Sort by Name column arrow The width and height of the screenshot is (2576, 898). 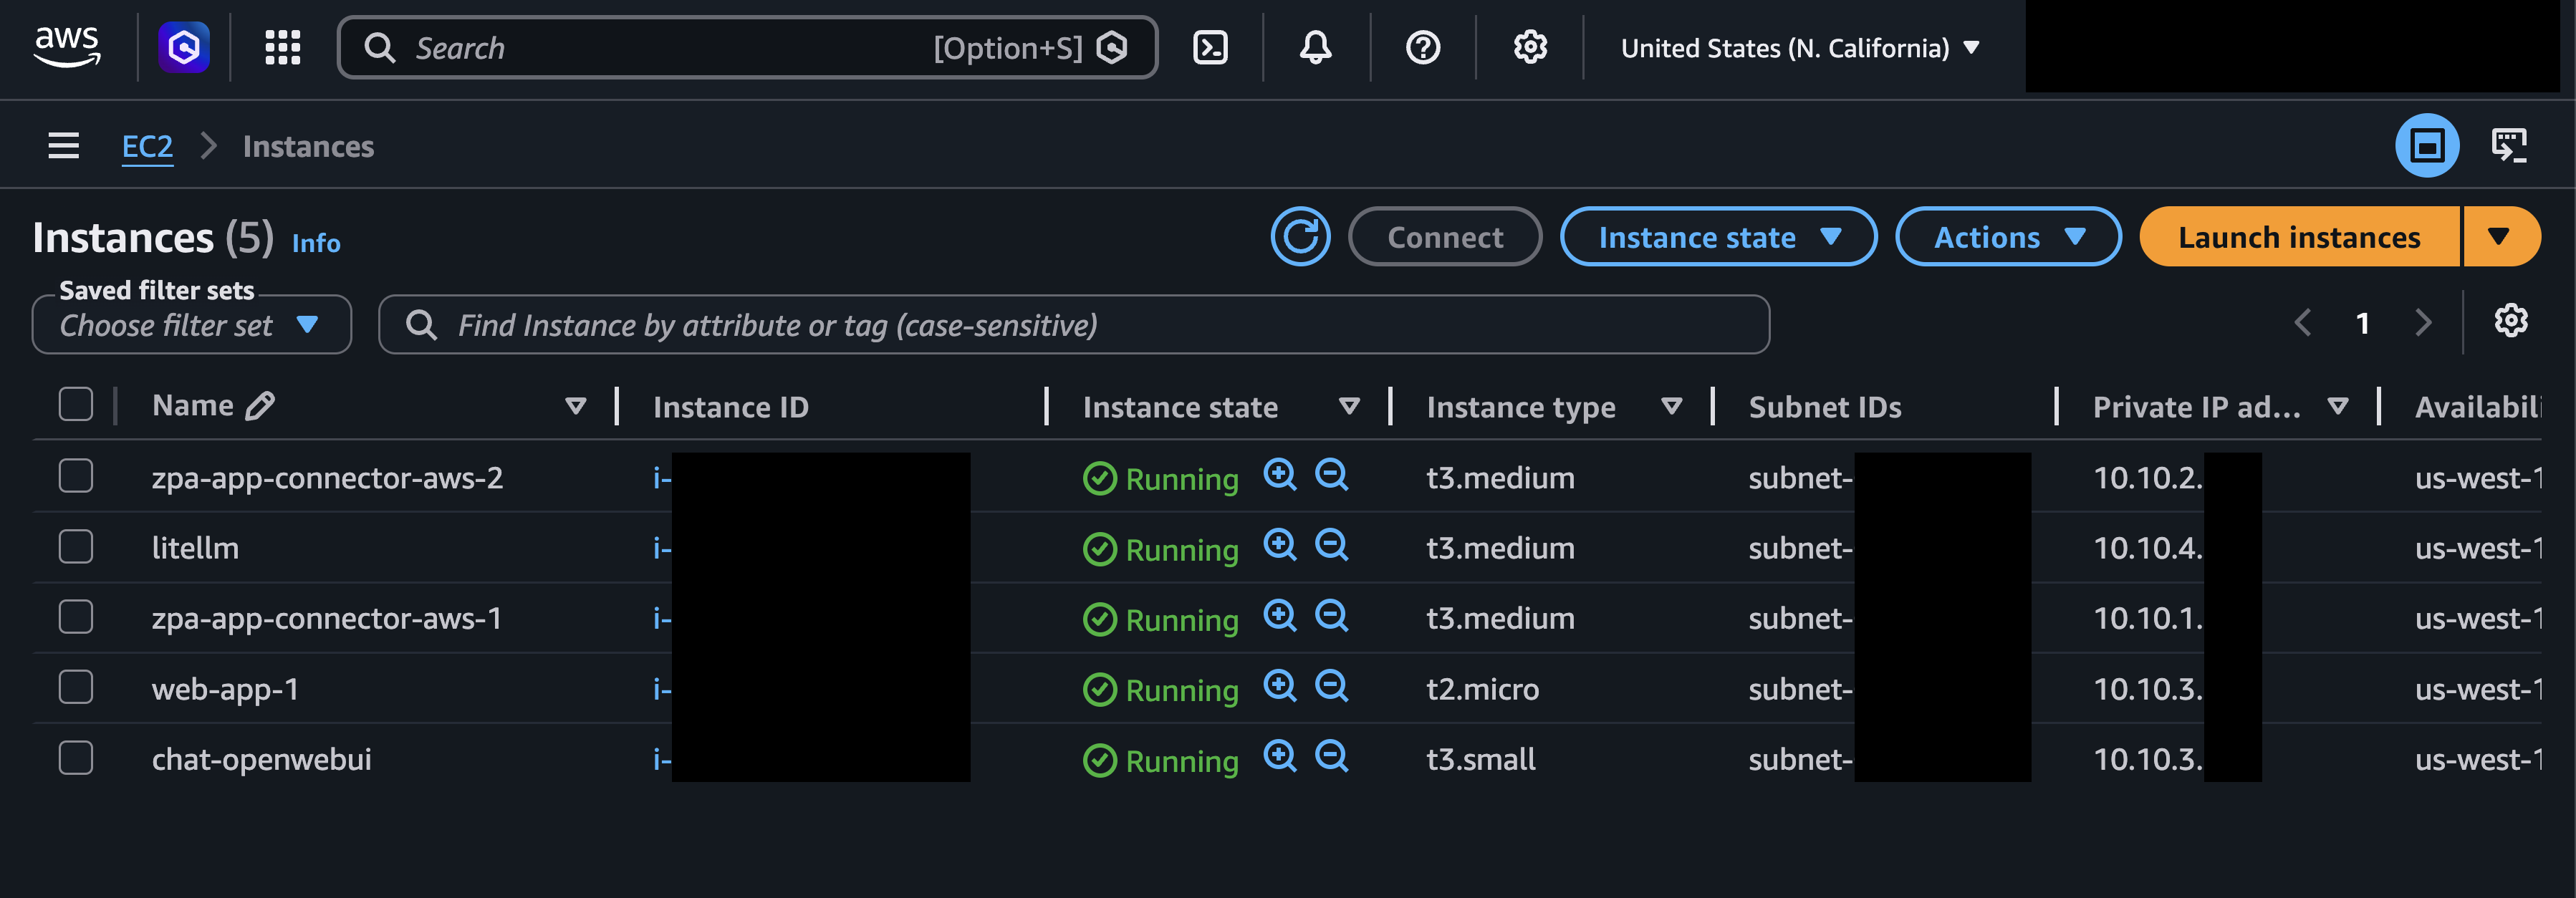[x=575, y=406]
